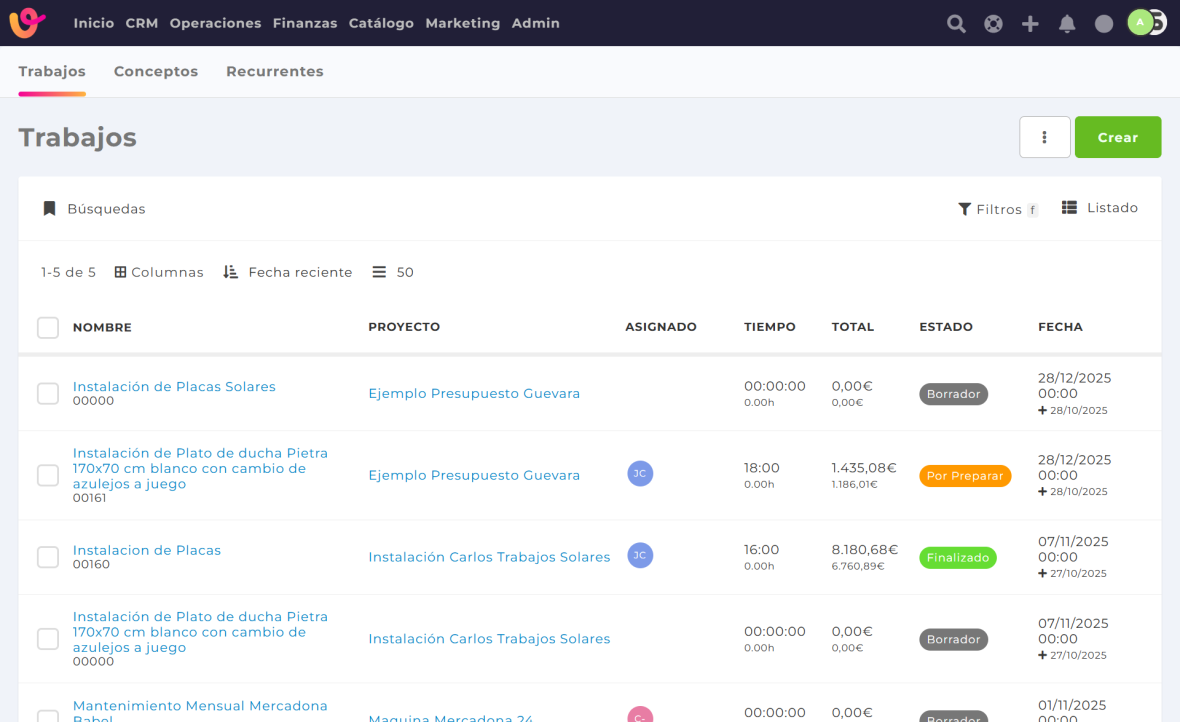Expand the Fecha reciente sort options
The width and height of the screenshot is (1180, 722).
(x=288, y=272)
